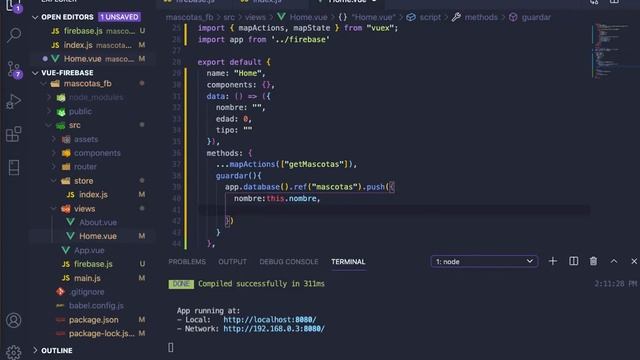The height and width of the screenshot is (360, 640).
Task: Click 'this.nombre' on line 40
Action: point(291,198)
